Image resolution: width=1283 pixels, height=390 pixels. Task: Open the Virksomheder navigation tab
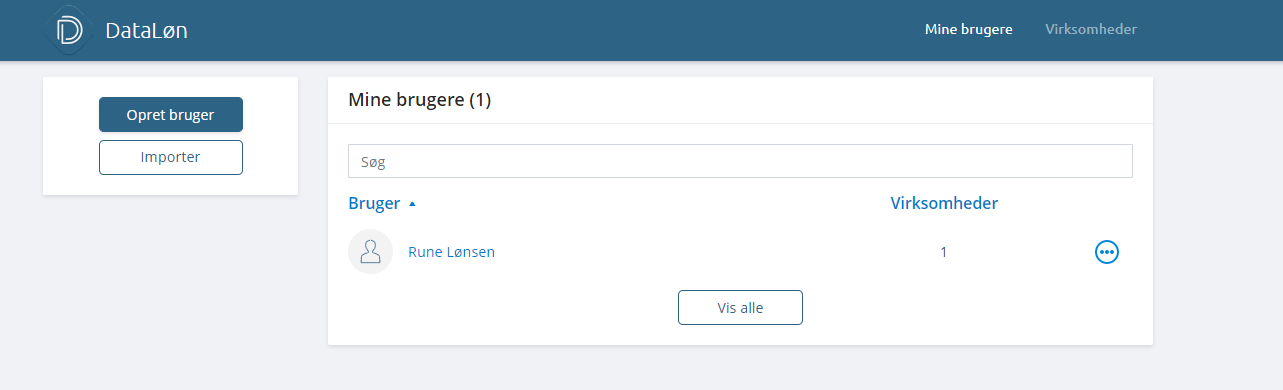point(1091,29)
